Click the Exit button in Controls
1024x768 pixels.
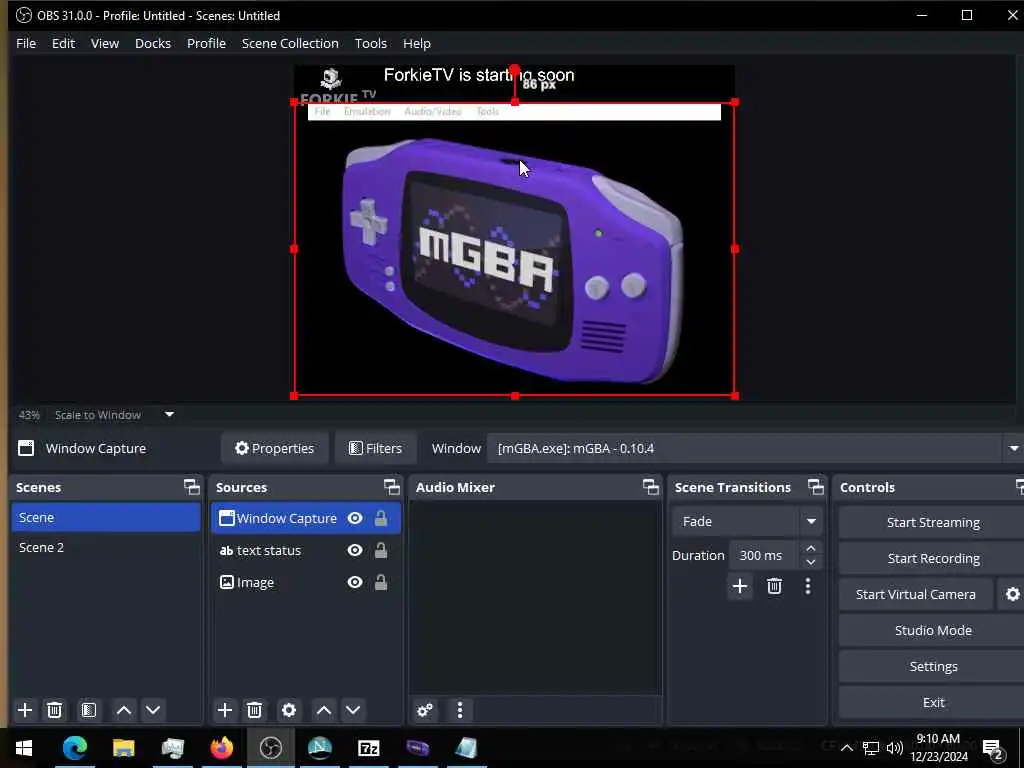[x=933, y=702]
